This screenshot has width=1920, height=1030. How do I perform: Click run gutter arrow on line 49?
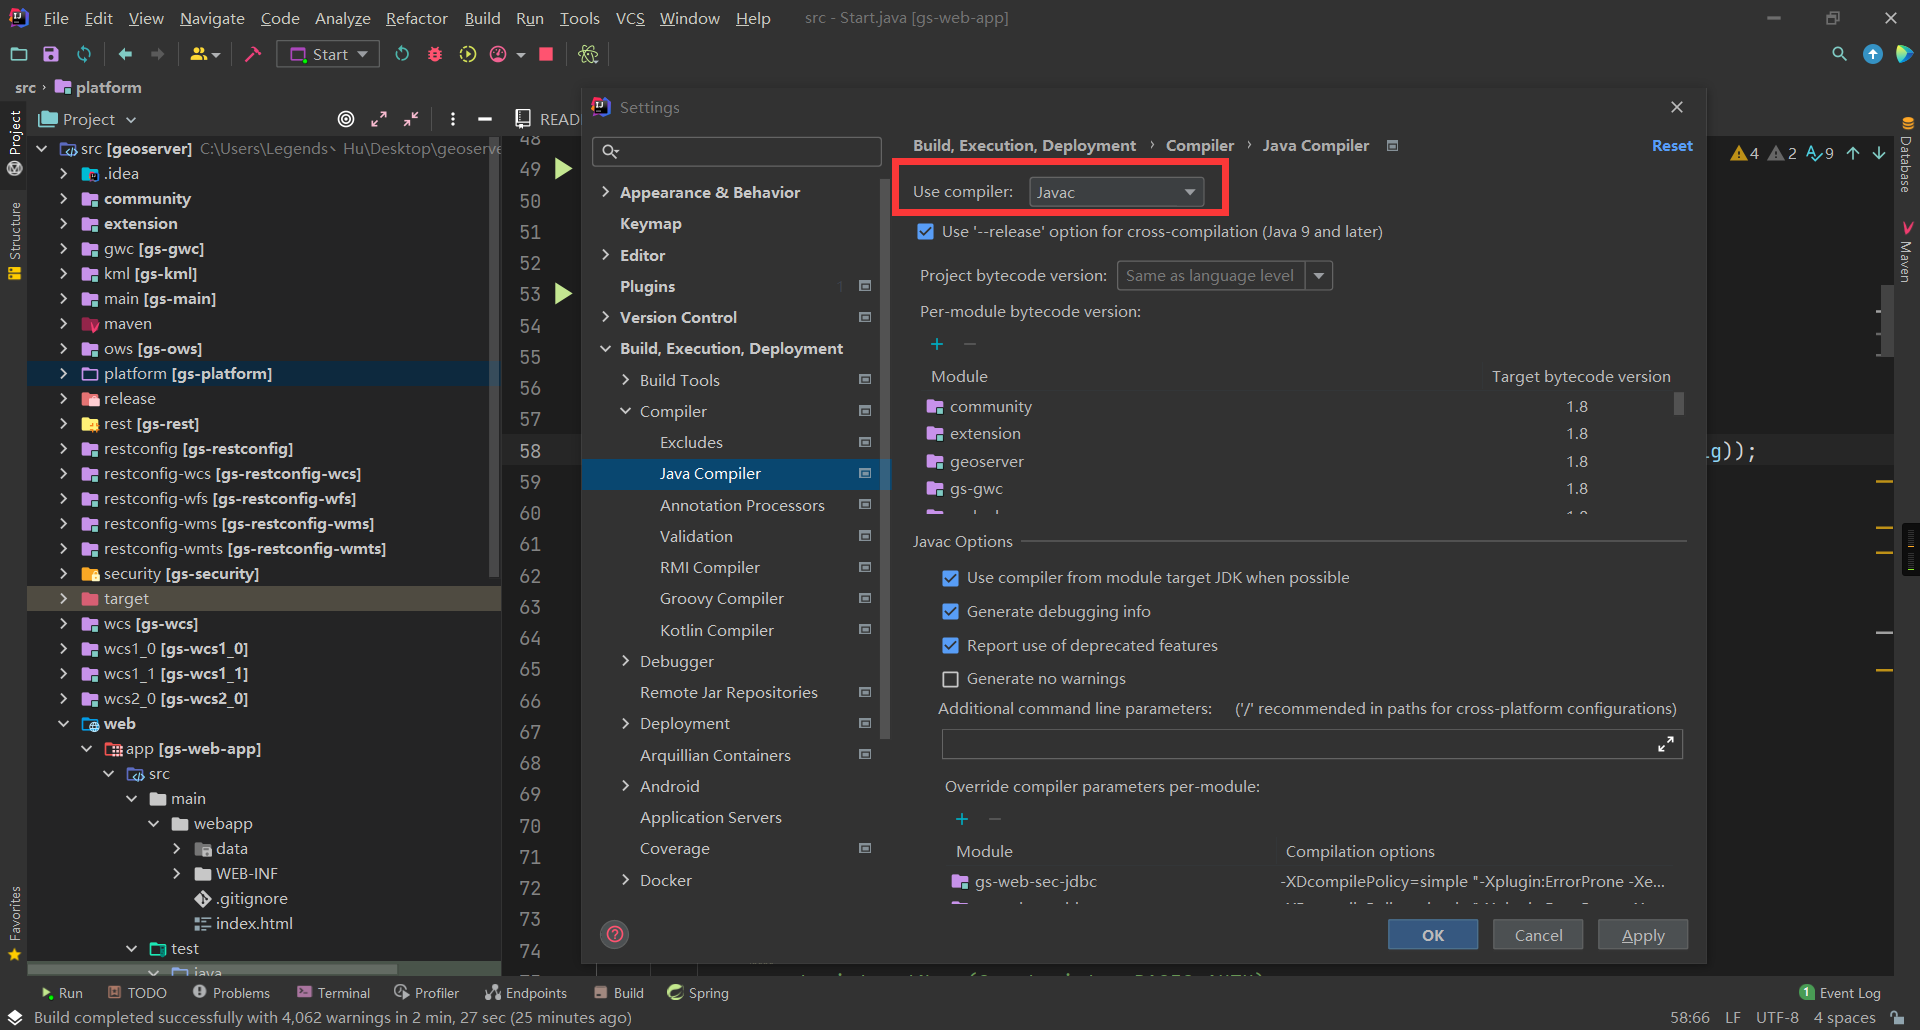pos(564,169)
